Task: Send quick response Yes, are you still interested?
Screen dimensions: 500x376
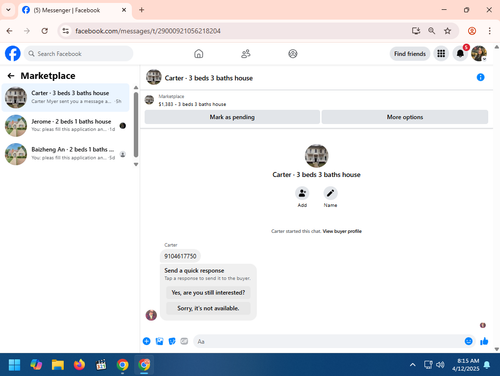Action: [208, 293]
